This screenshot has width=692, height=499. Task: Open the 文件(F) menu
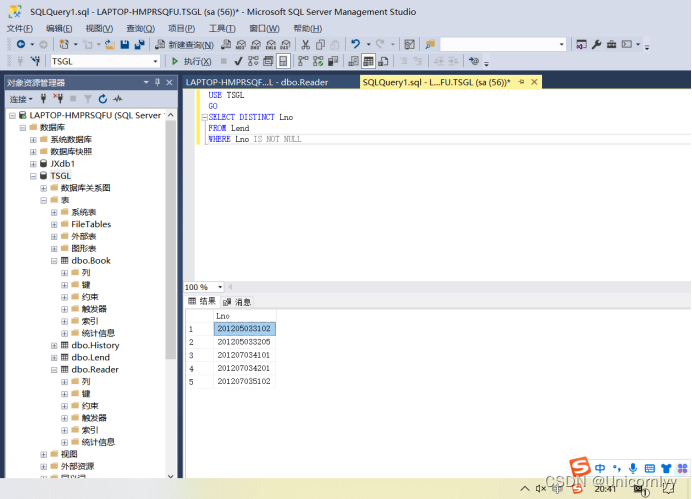[19, 29]
